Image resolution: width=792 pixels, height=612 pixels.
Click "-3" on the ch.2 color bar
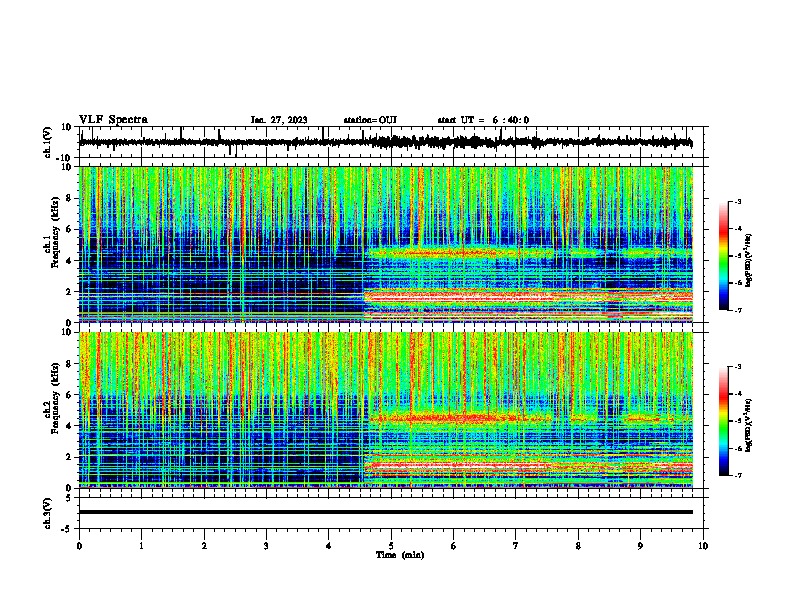point(737,367)
